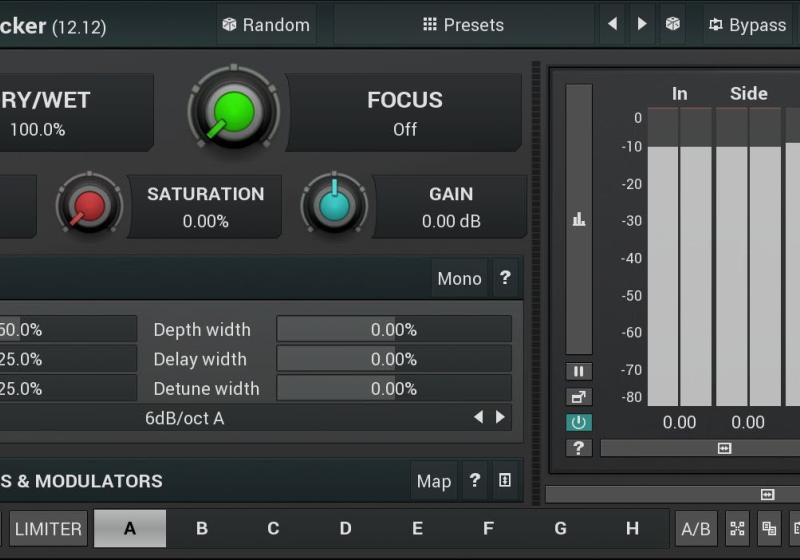Select preset slot H
This screenshot has width=800, height=560.
pos(632,529)
